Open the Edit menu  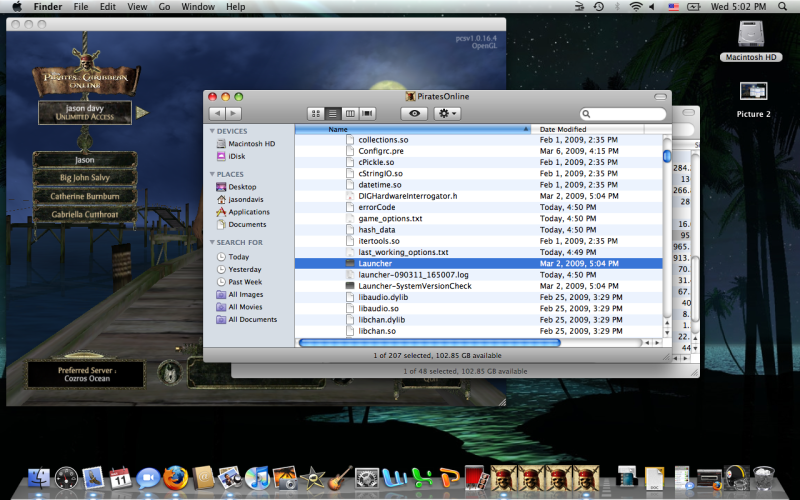[x=107, y=7]
